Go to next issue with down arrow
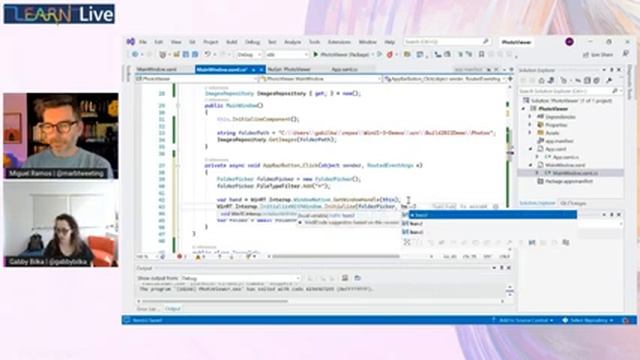 (x=231, y=256)
